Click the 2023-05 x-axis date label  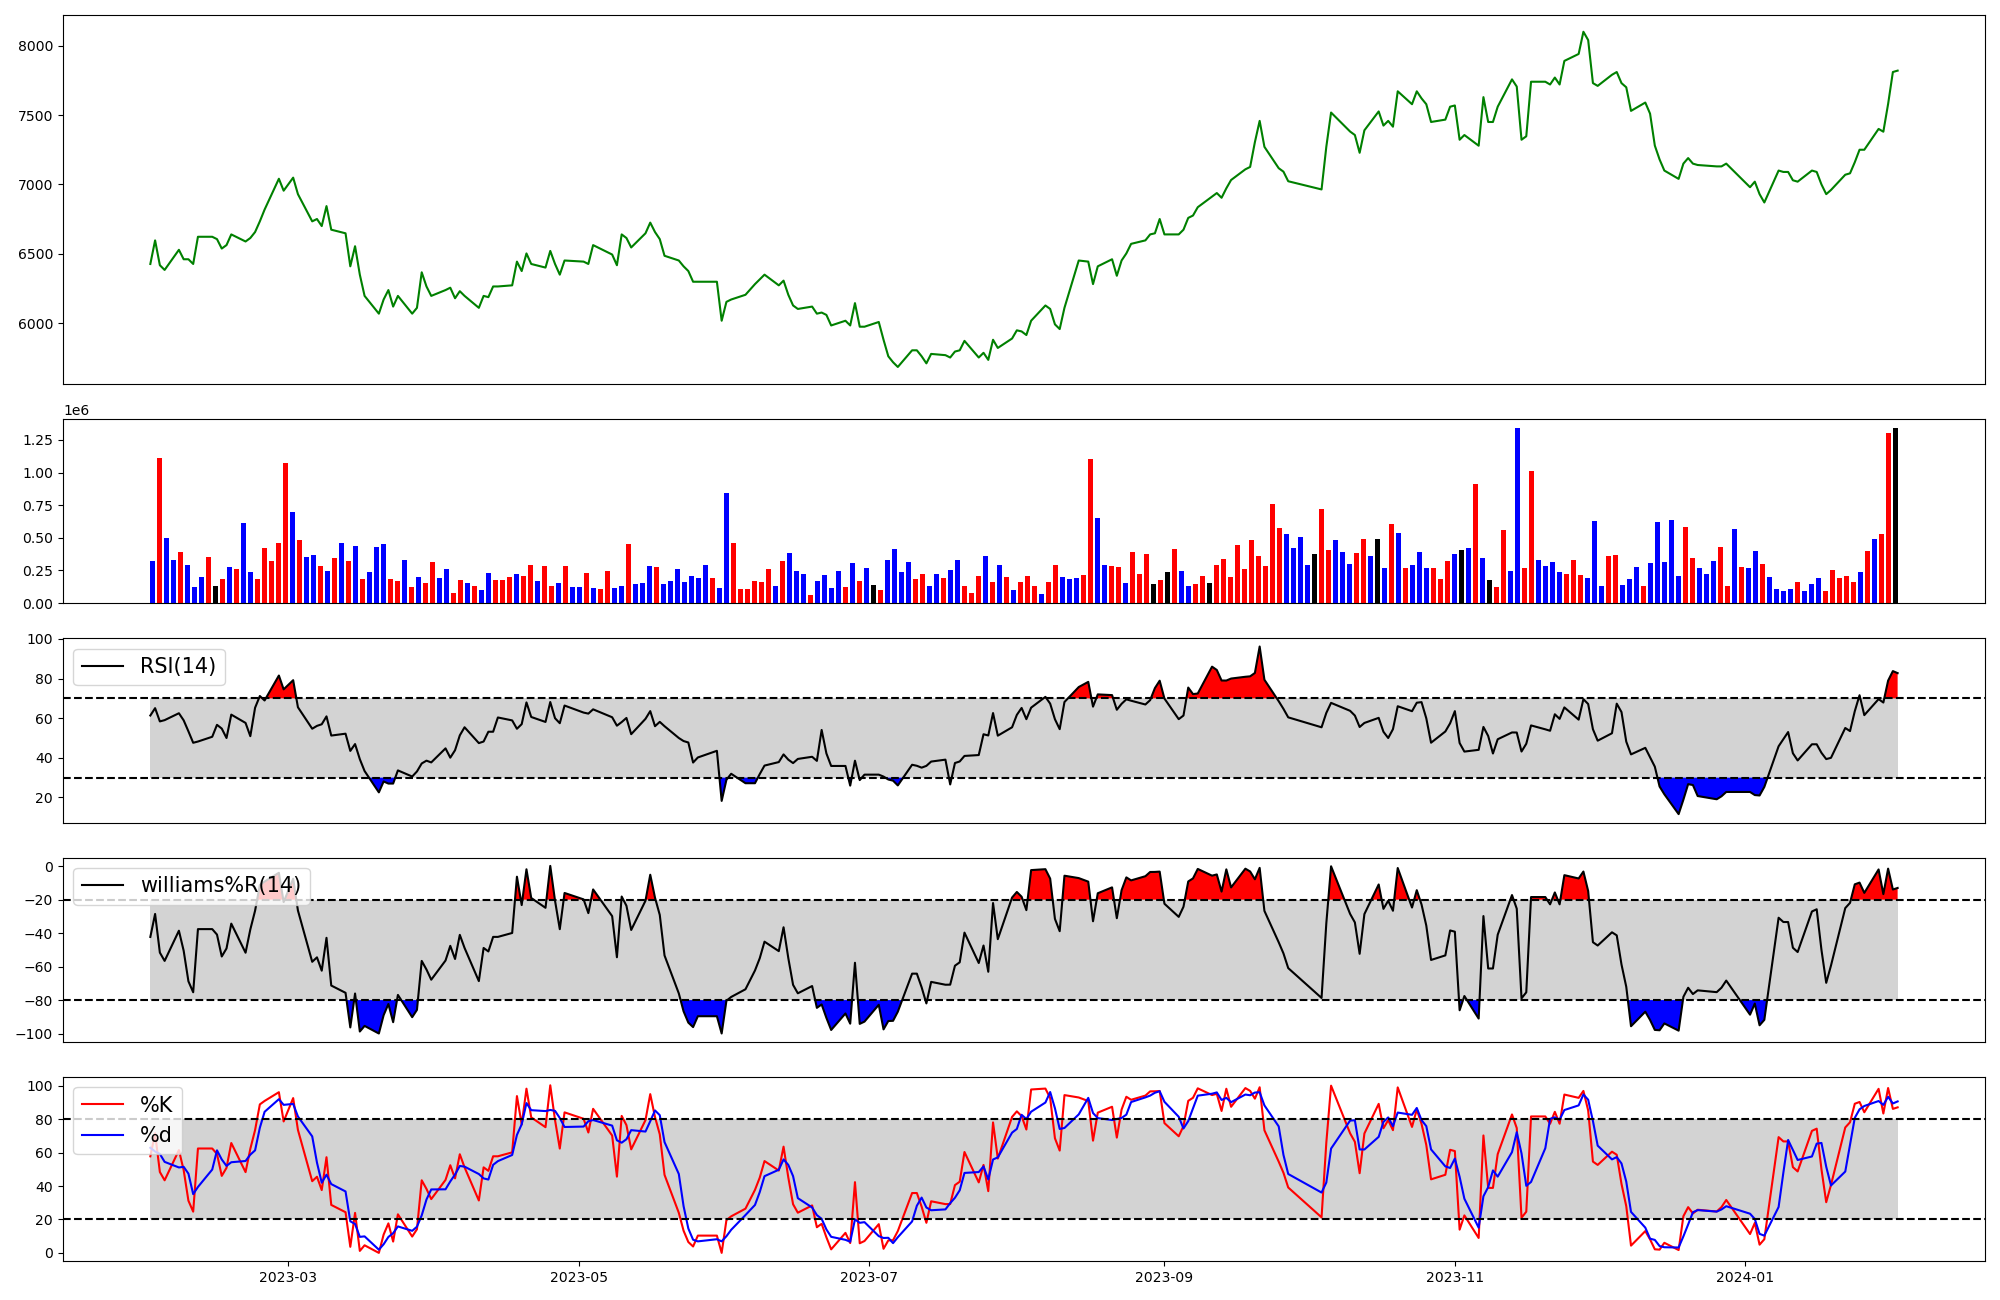pos(579,1277)
